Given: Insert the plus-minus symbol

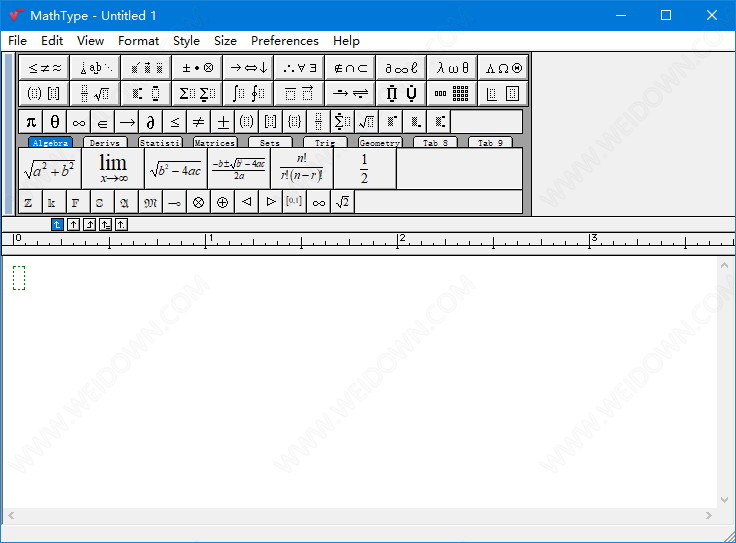Looking at the screenshot, I should point(223,122).
